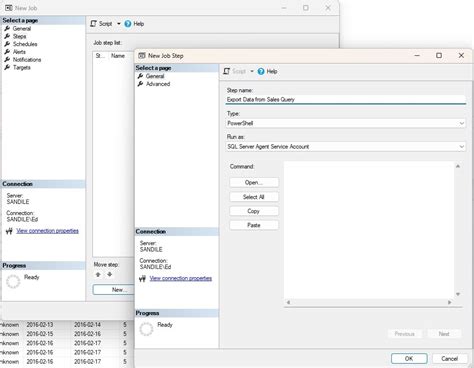Select General page in New Job Step
Viewport: 474px width, 368px height.
(155, 76)
